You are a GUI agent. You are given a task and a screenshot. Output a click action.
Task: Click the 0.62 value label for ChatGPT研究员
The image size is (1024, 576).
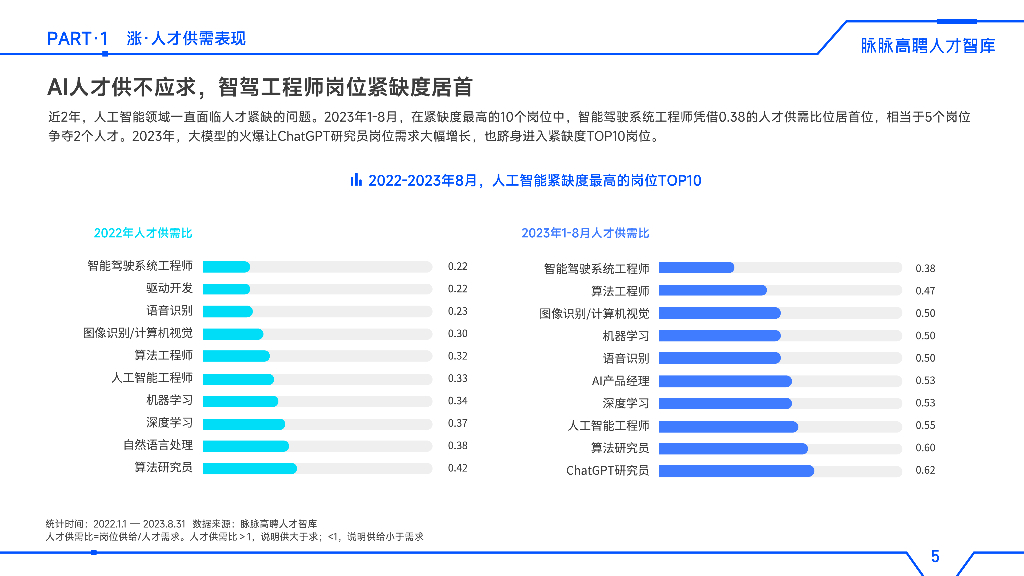(925, 468)
